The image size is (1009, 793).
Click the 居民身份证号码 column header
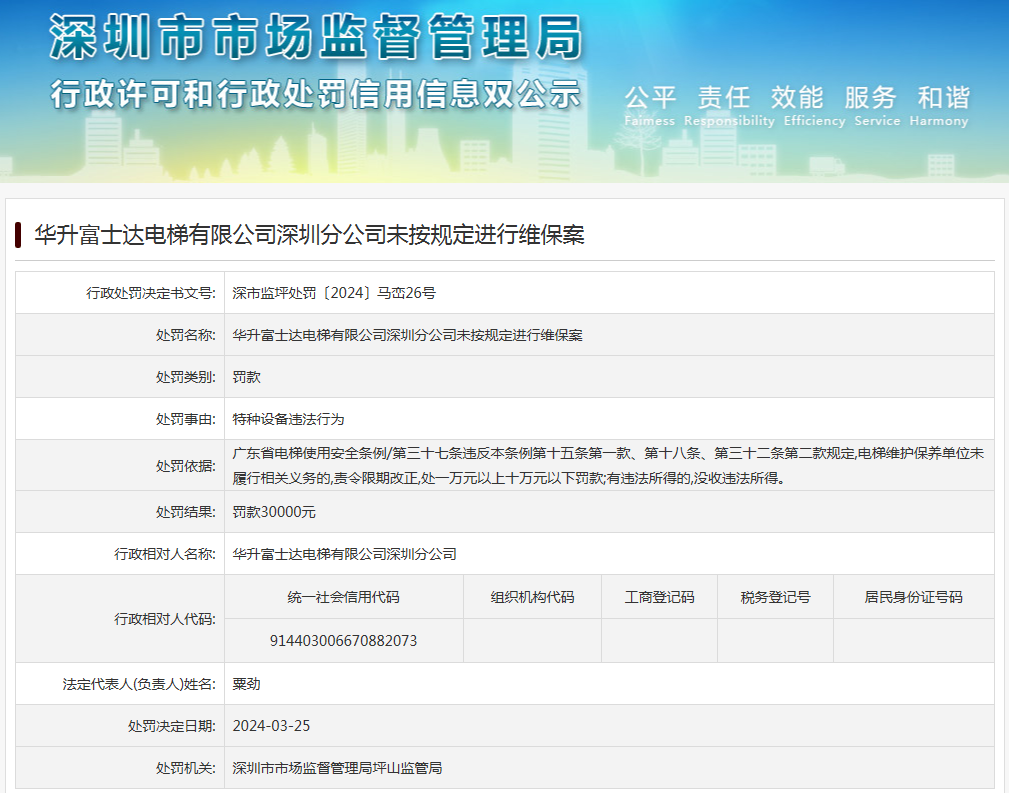(x=914, y=597)
